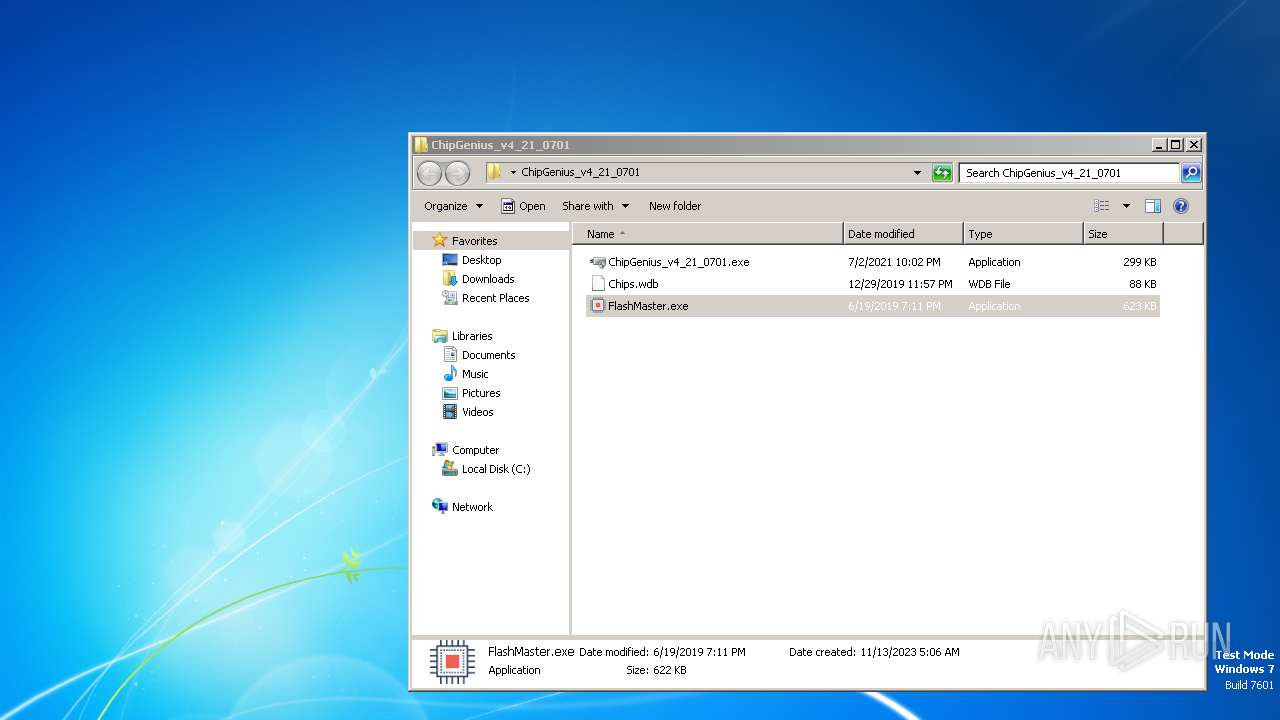Sort by the Type column header

(1023, 234)
